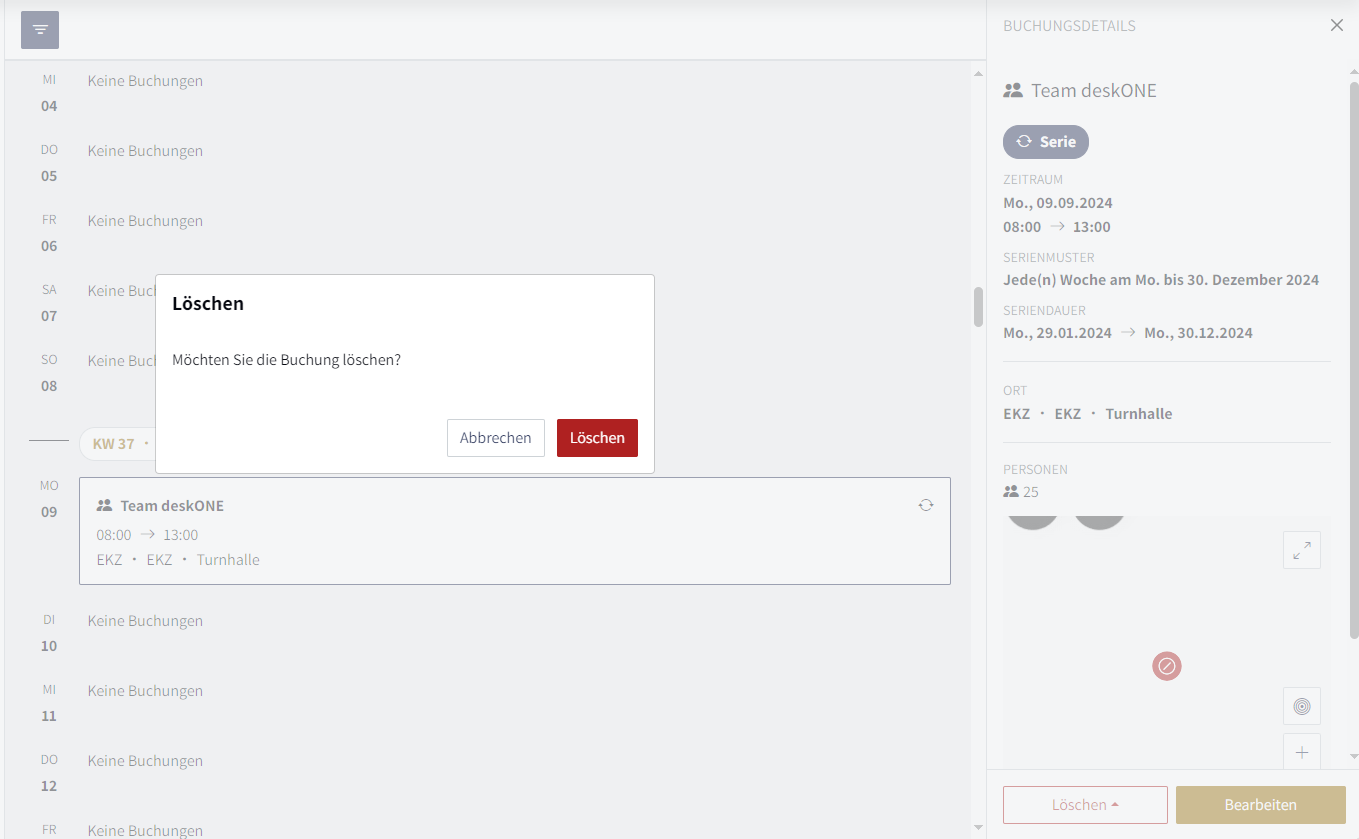Screen dimensions: 1359x839
Task: Cancel the dialog with Abbrechen
Action: point(496,438)
